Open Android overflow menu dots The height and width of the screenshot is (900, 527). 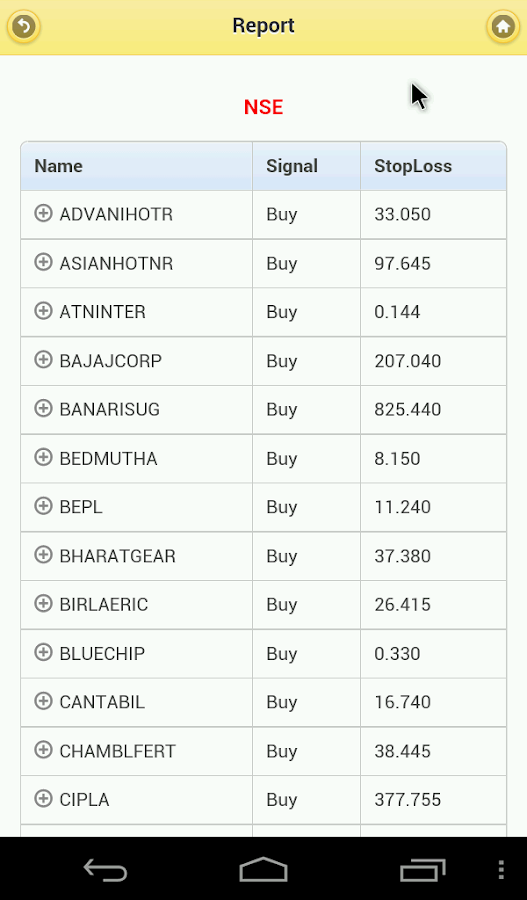point(501,870)
